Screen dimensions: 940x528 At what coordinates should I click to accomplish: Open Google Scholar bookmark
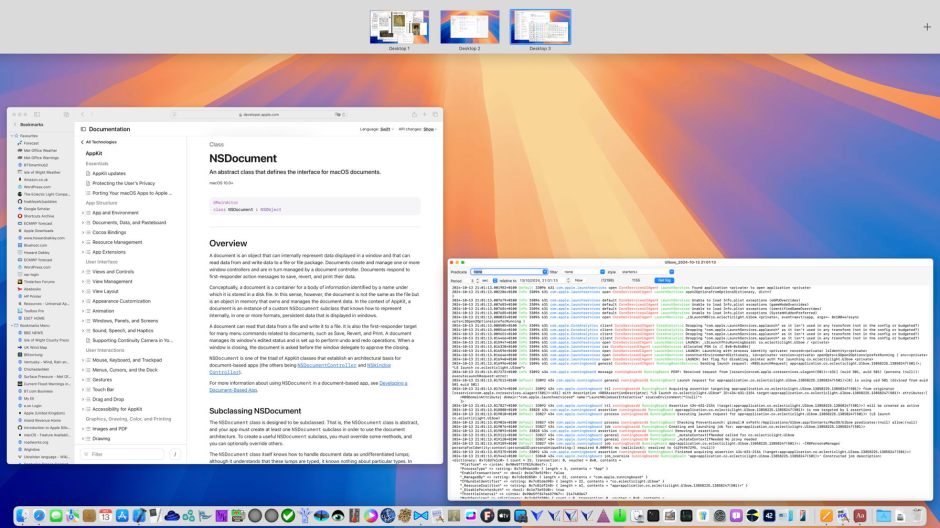(x=37, y=209)
